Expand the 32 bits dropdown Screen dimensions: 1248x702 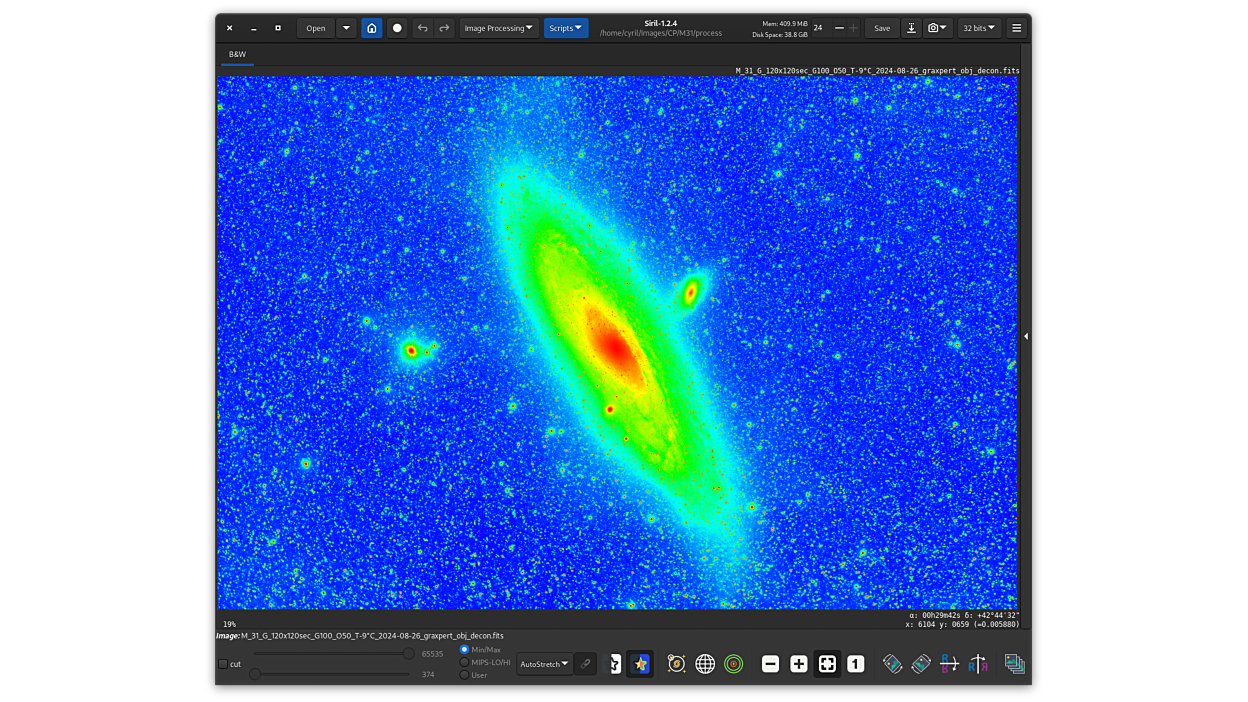978,28
